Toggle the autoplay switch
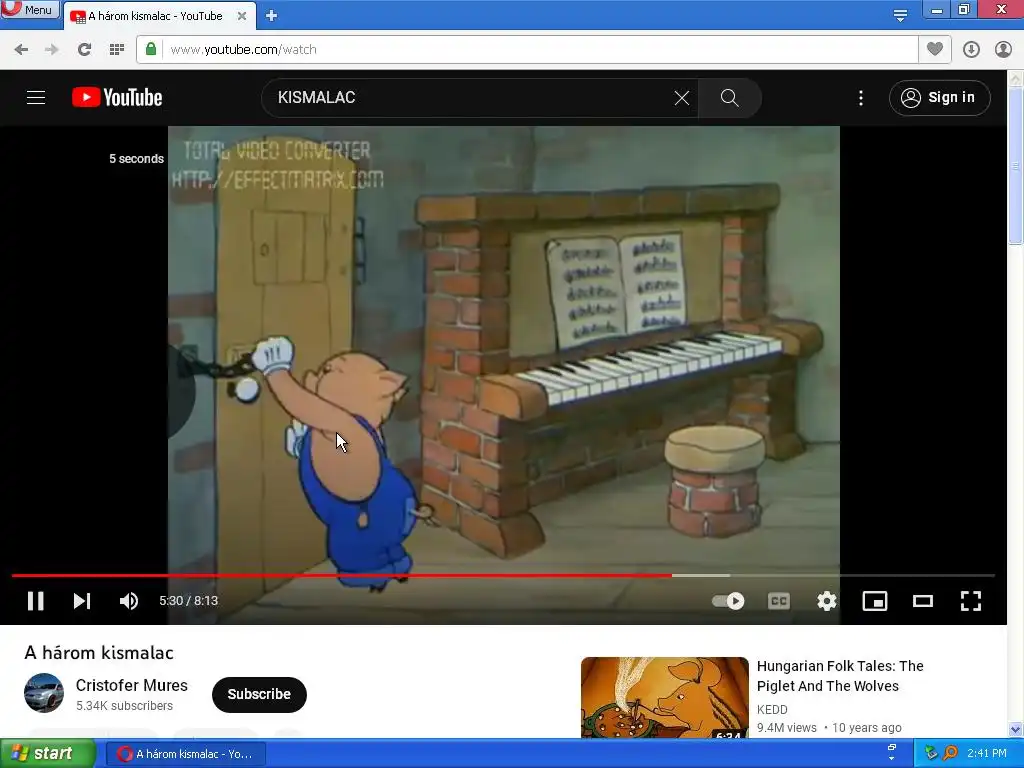 pos(728,601)
